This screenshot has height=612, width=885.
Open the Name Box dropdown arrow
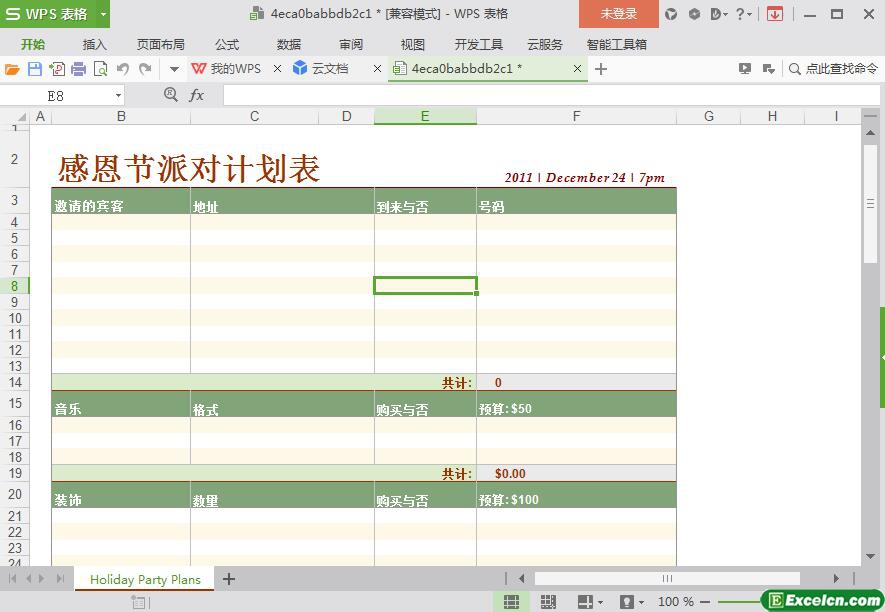pos(118,95)
